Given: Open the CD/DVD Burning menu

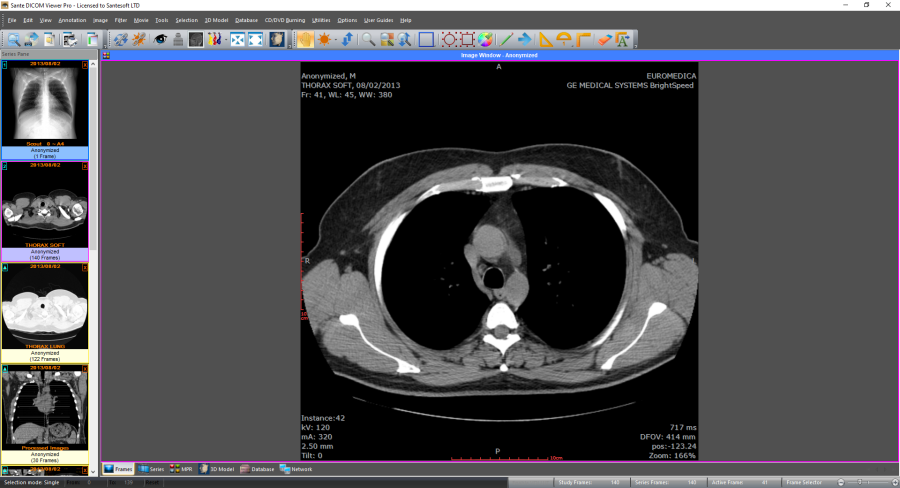Looking at the screenshot, I should [284, 20].
